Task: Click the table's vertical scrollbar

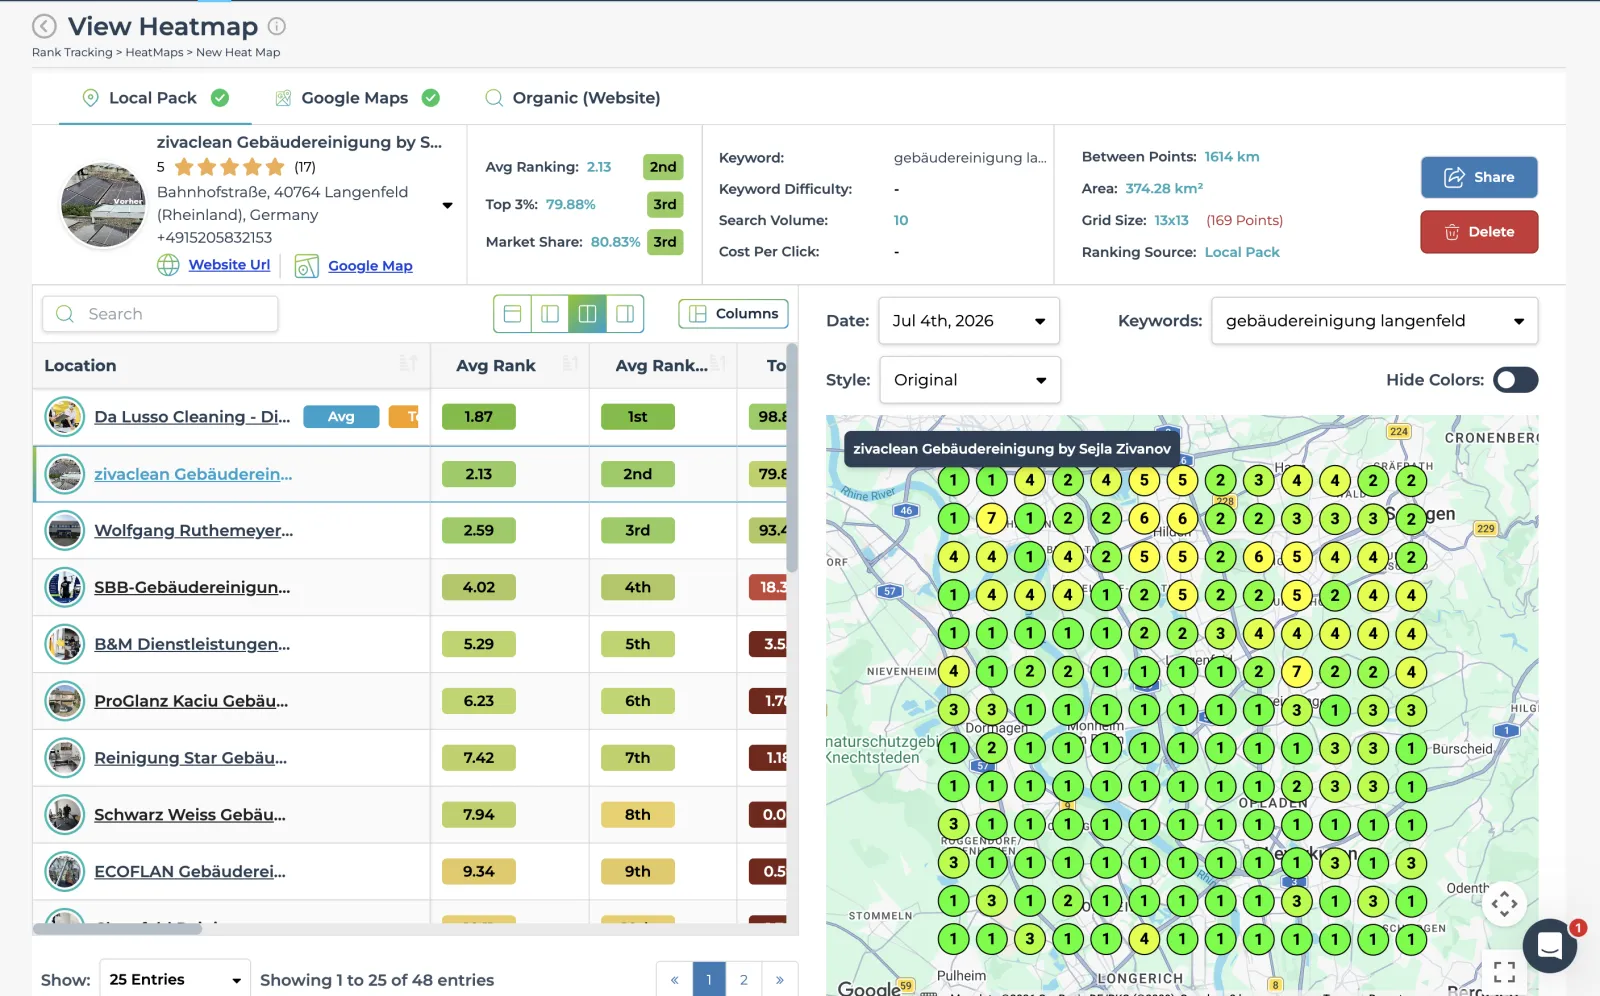Action: 792,458
